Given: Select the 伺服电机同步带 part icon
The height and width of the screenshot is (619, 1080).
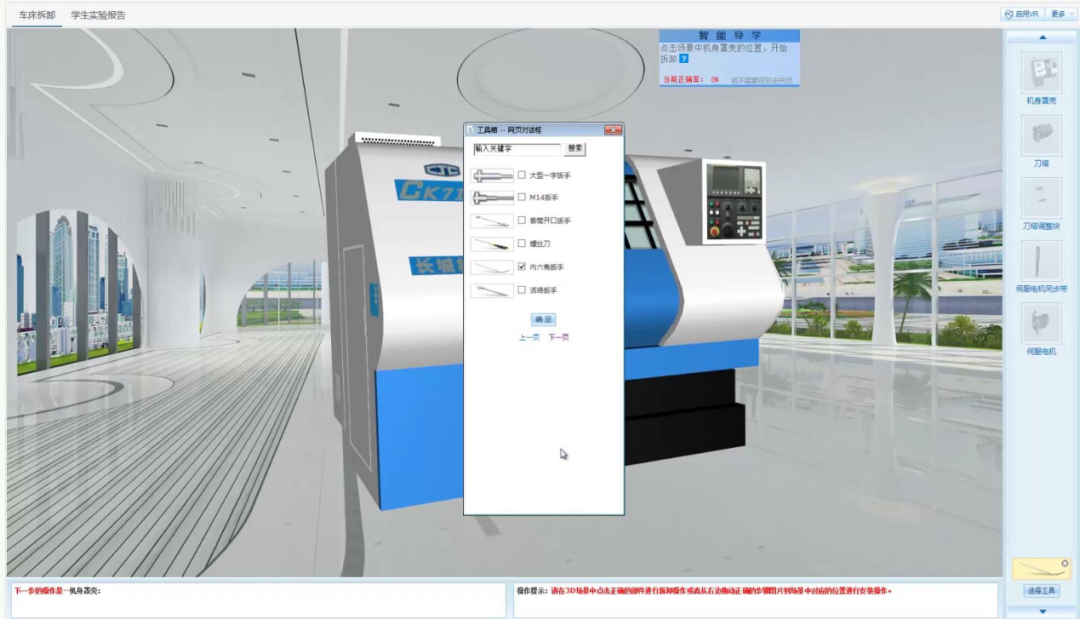Looking at the screenshot, I should (x=1041, y=261).
